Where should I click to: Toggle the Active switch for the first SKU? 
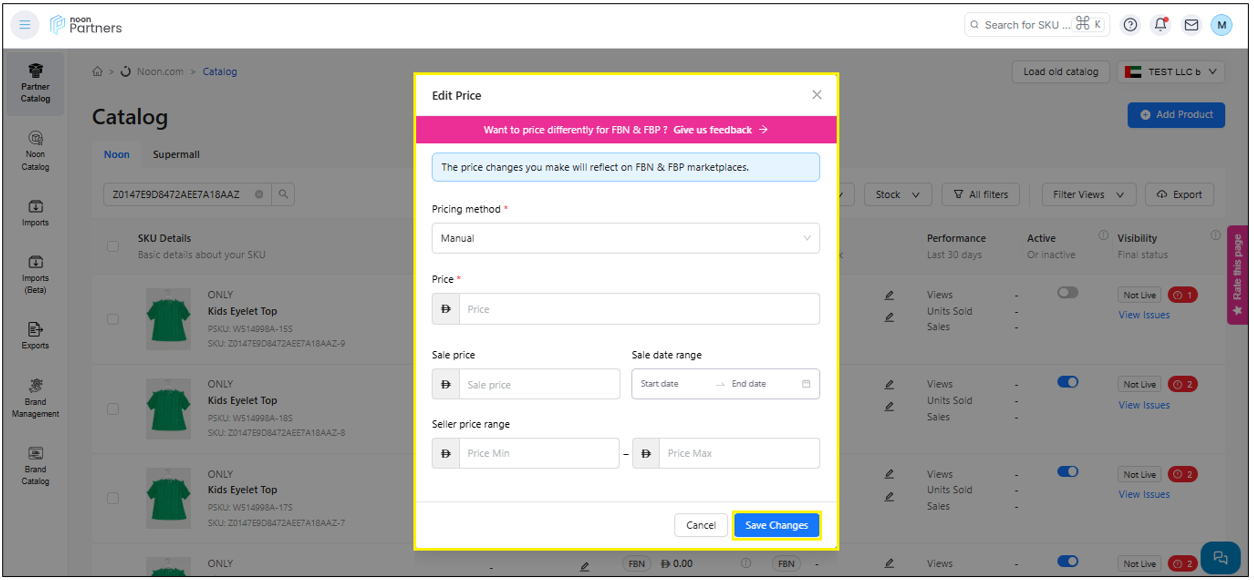[1067, 293]
